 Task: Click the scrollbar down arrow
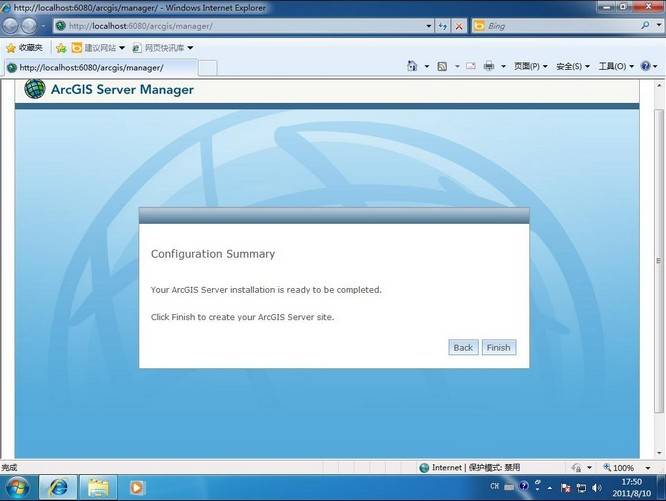[659, 453]
